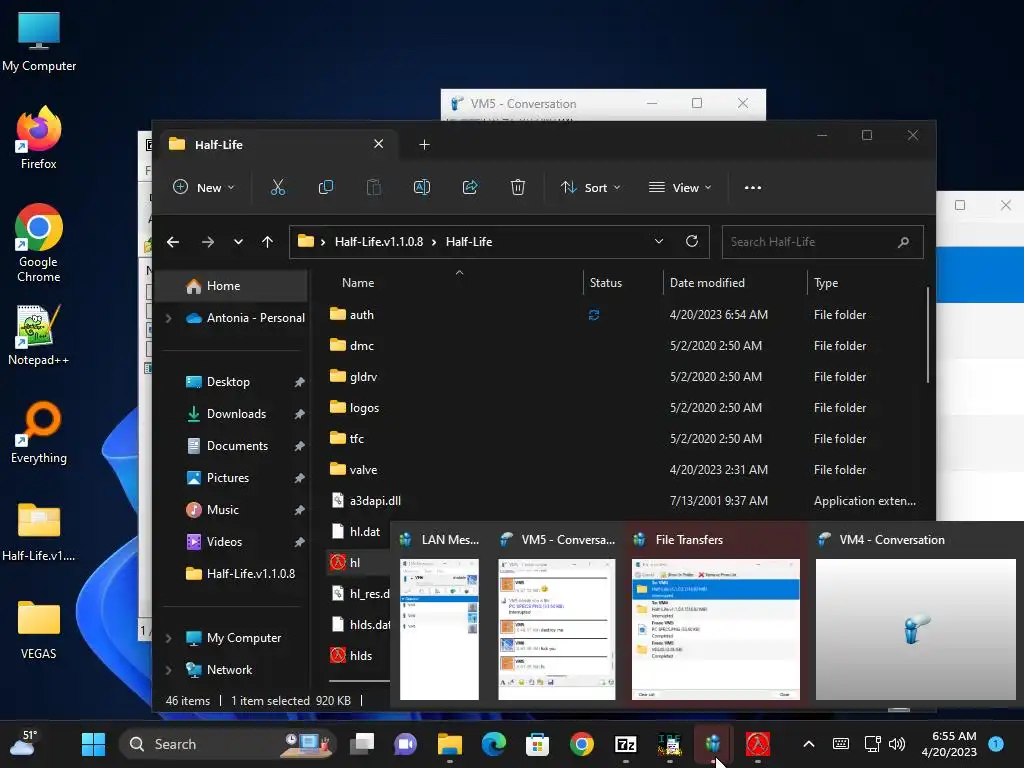Click the Copy icon in Explorer toolbar
Screen dimensions: 1024x768
[325, 187]
